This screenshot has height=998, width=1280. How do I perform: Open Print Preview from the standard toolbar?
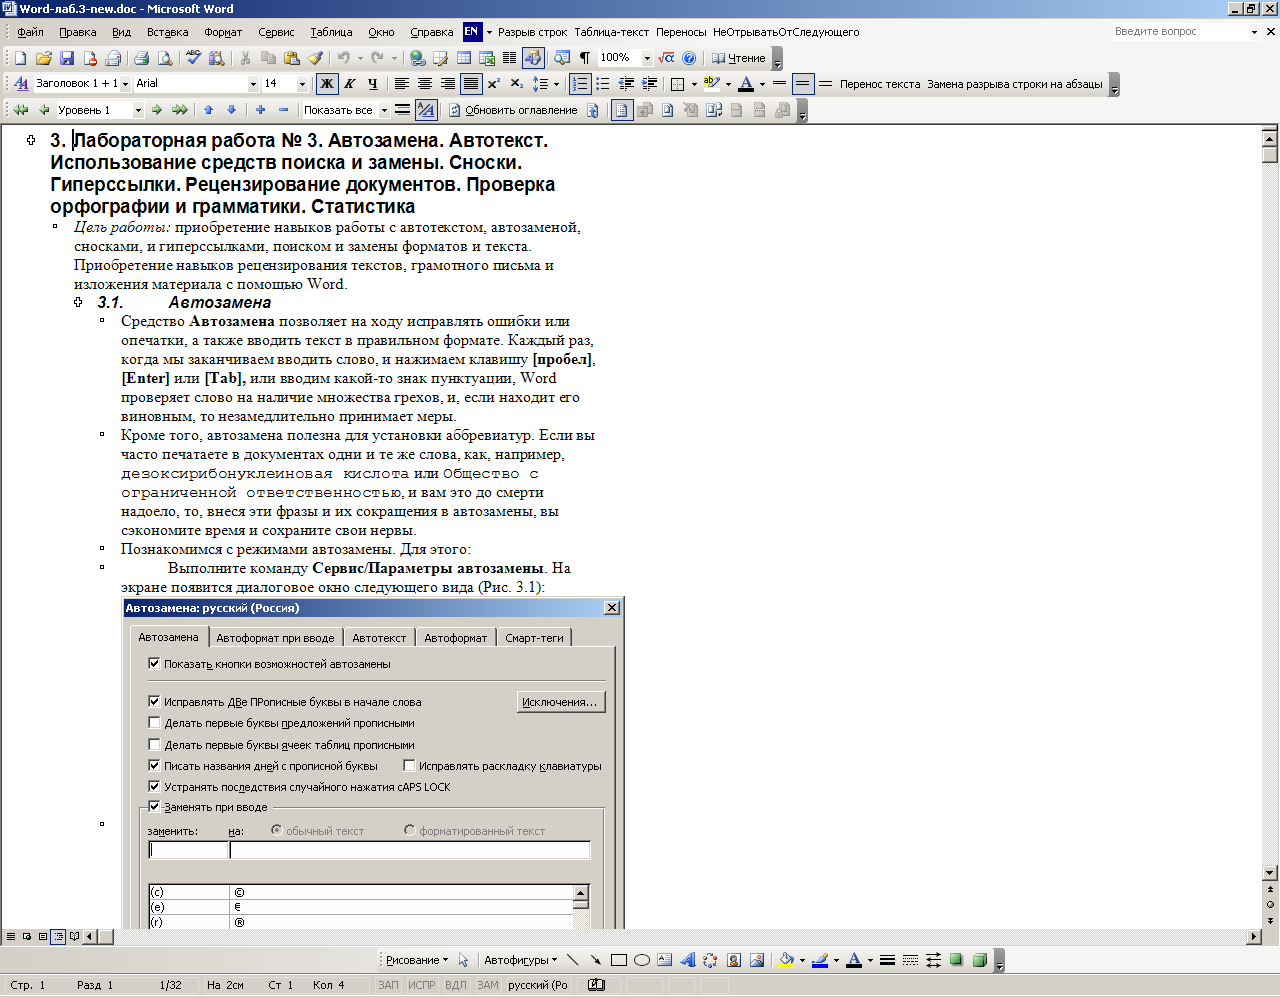(165, 58)
